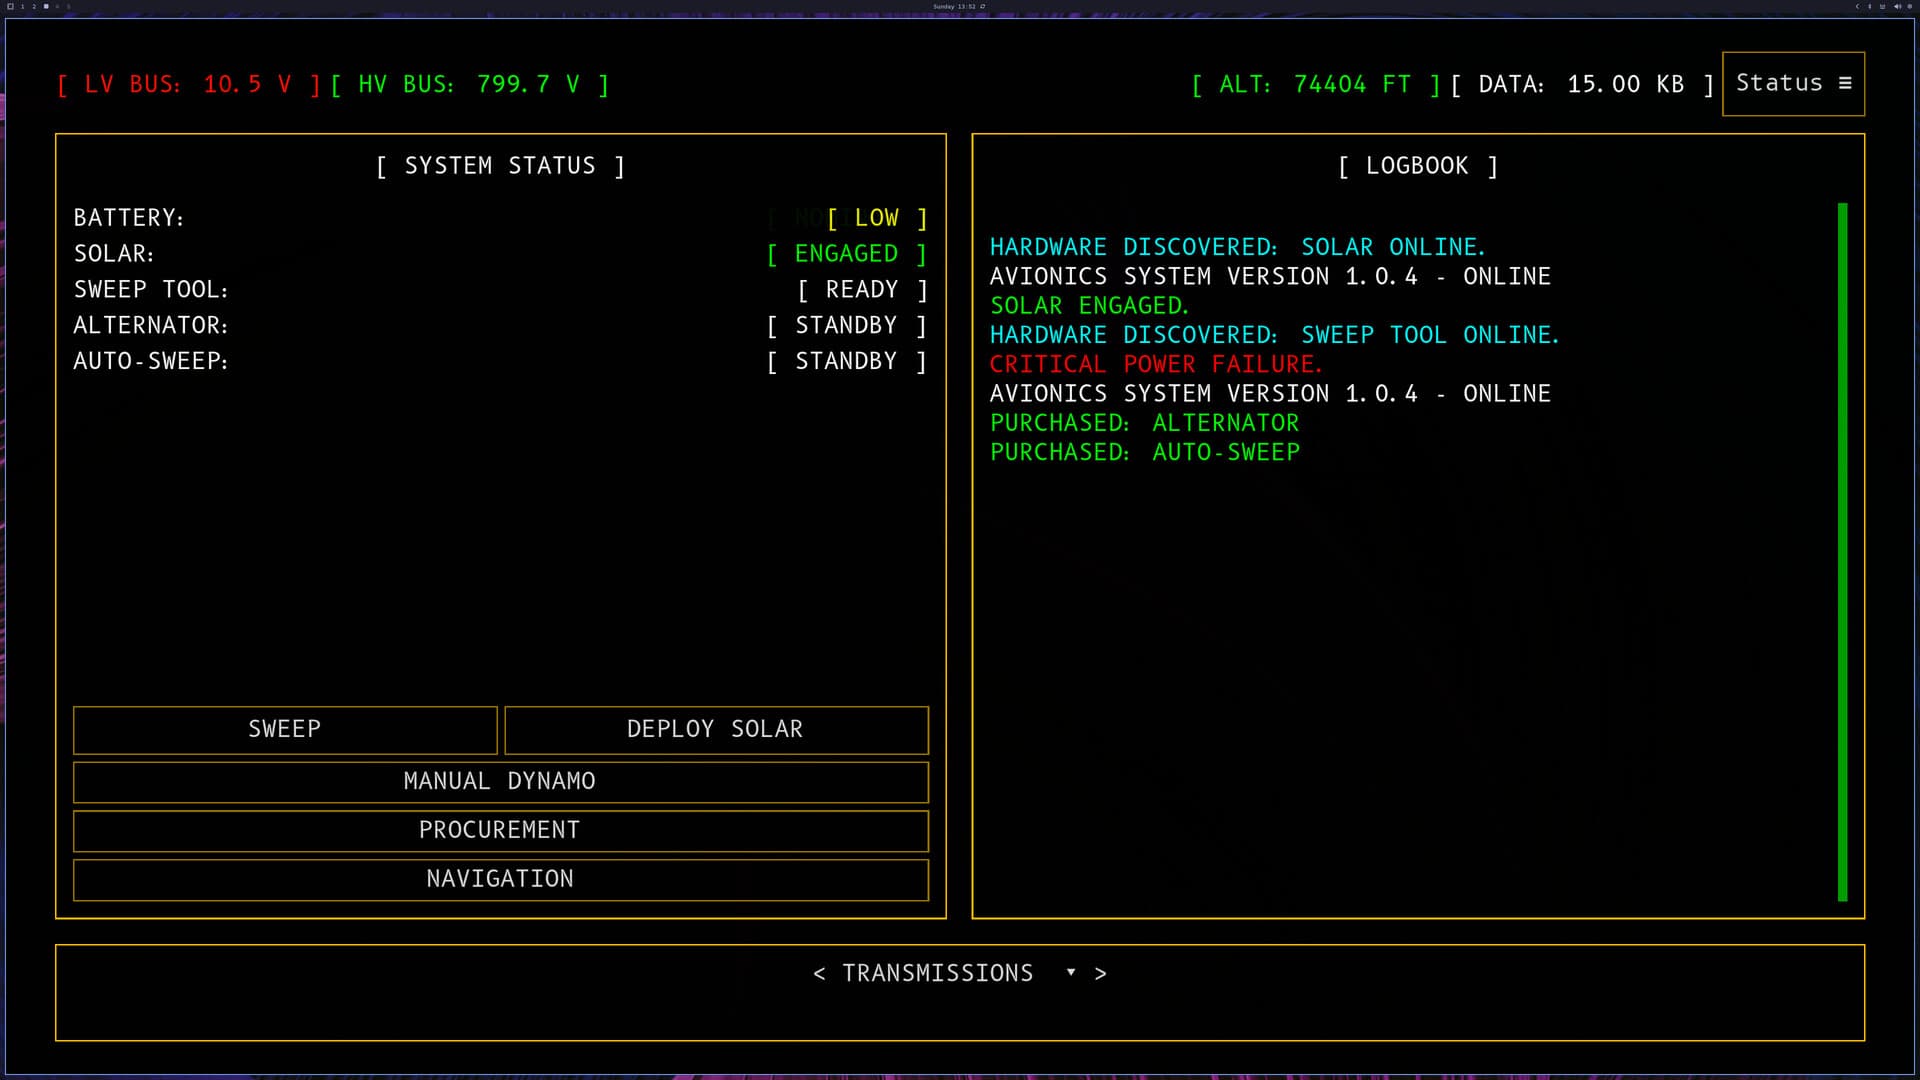1920x1080 pixels.
Task: Activate DEPLOY SOLAR
Action: [716, 730]
